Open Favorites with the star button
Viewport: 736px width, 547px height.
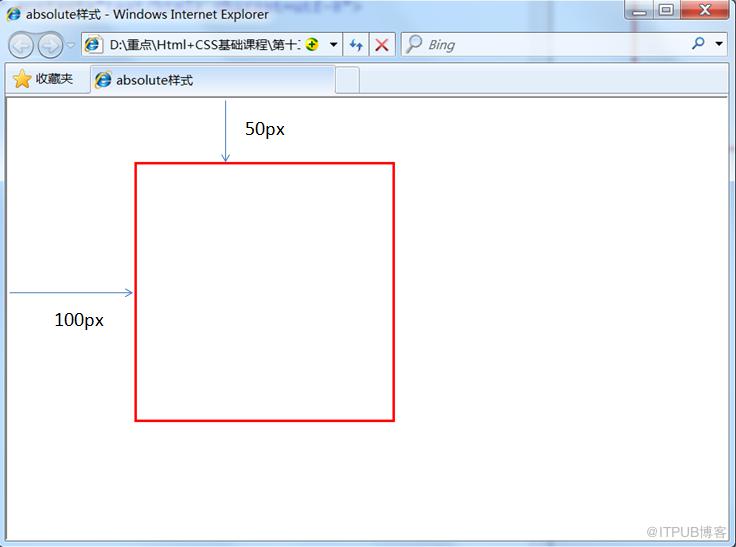(43, 79)
